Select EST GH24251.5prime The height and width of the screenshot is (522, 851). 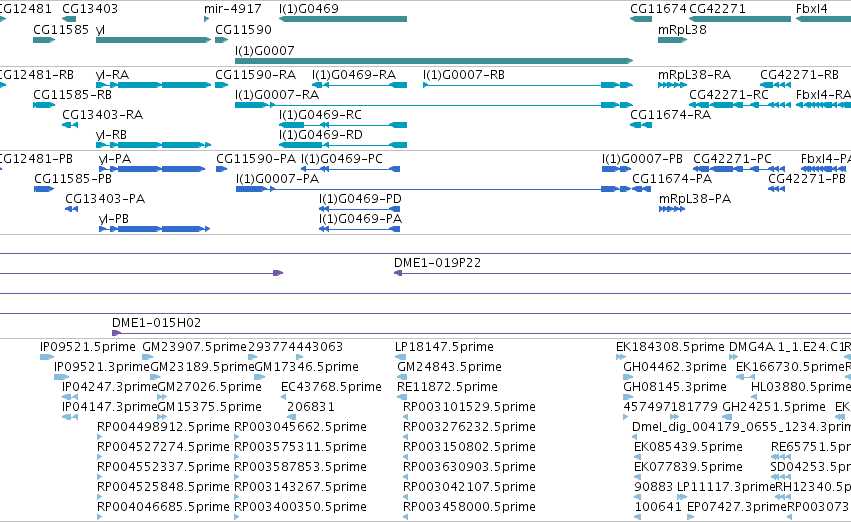point(773,408)
